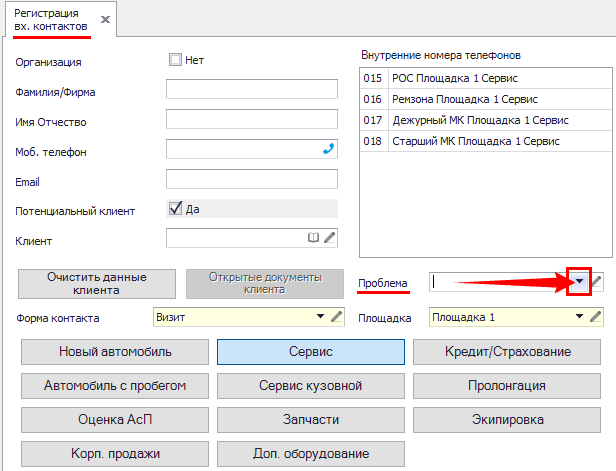Click the pencil icon next to Форма контакта
This screenshot has width=616, height=471.
[x=337, y=317]
